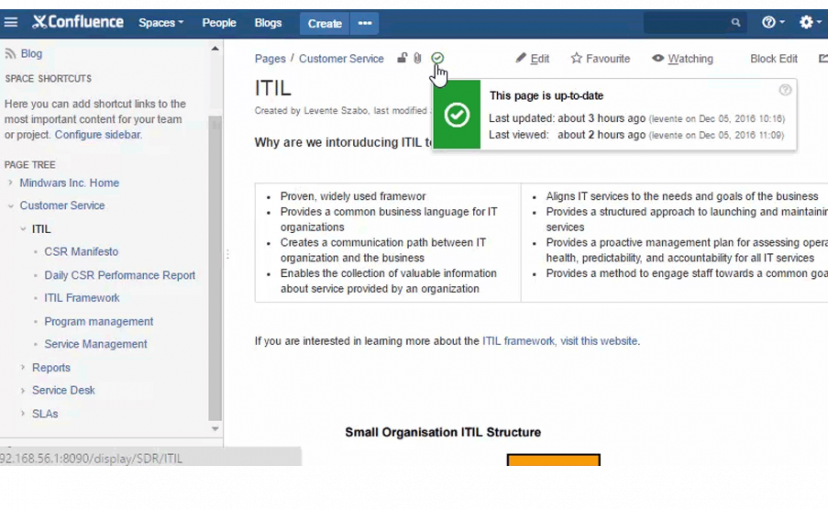The height and width of the screenshot is (510, 828).
Task: Expand the Mindwars Inc. Home tree node
Action: tap(10, 183)
